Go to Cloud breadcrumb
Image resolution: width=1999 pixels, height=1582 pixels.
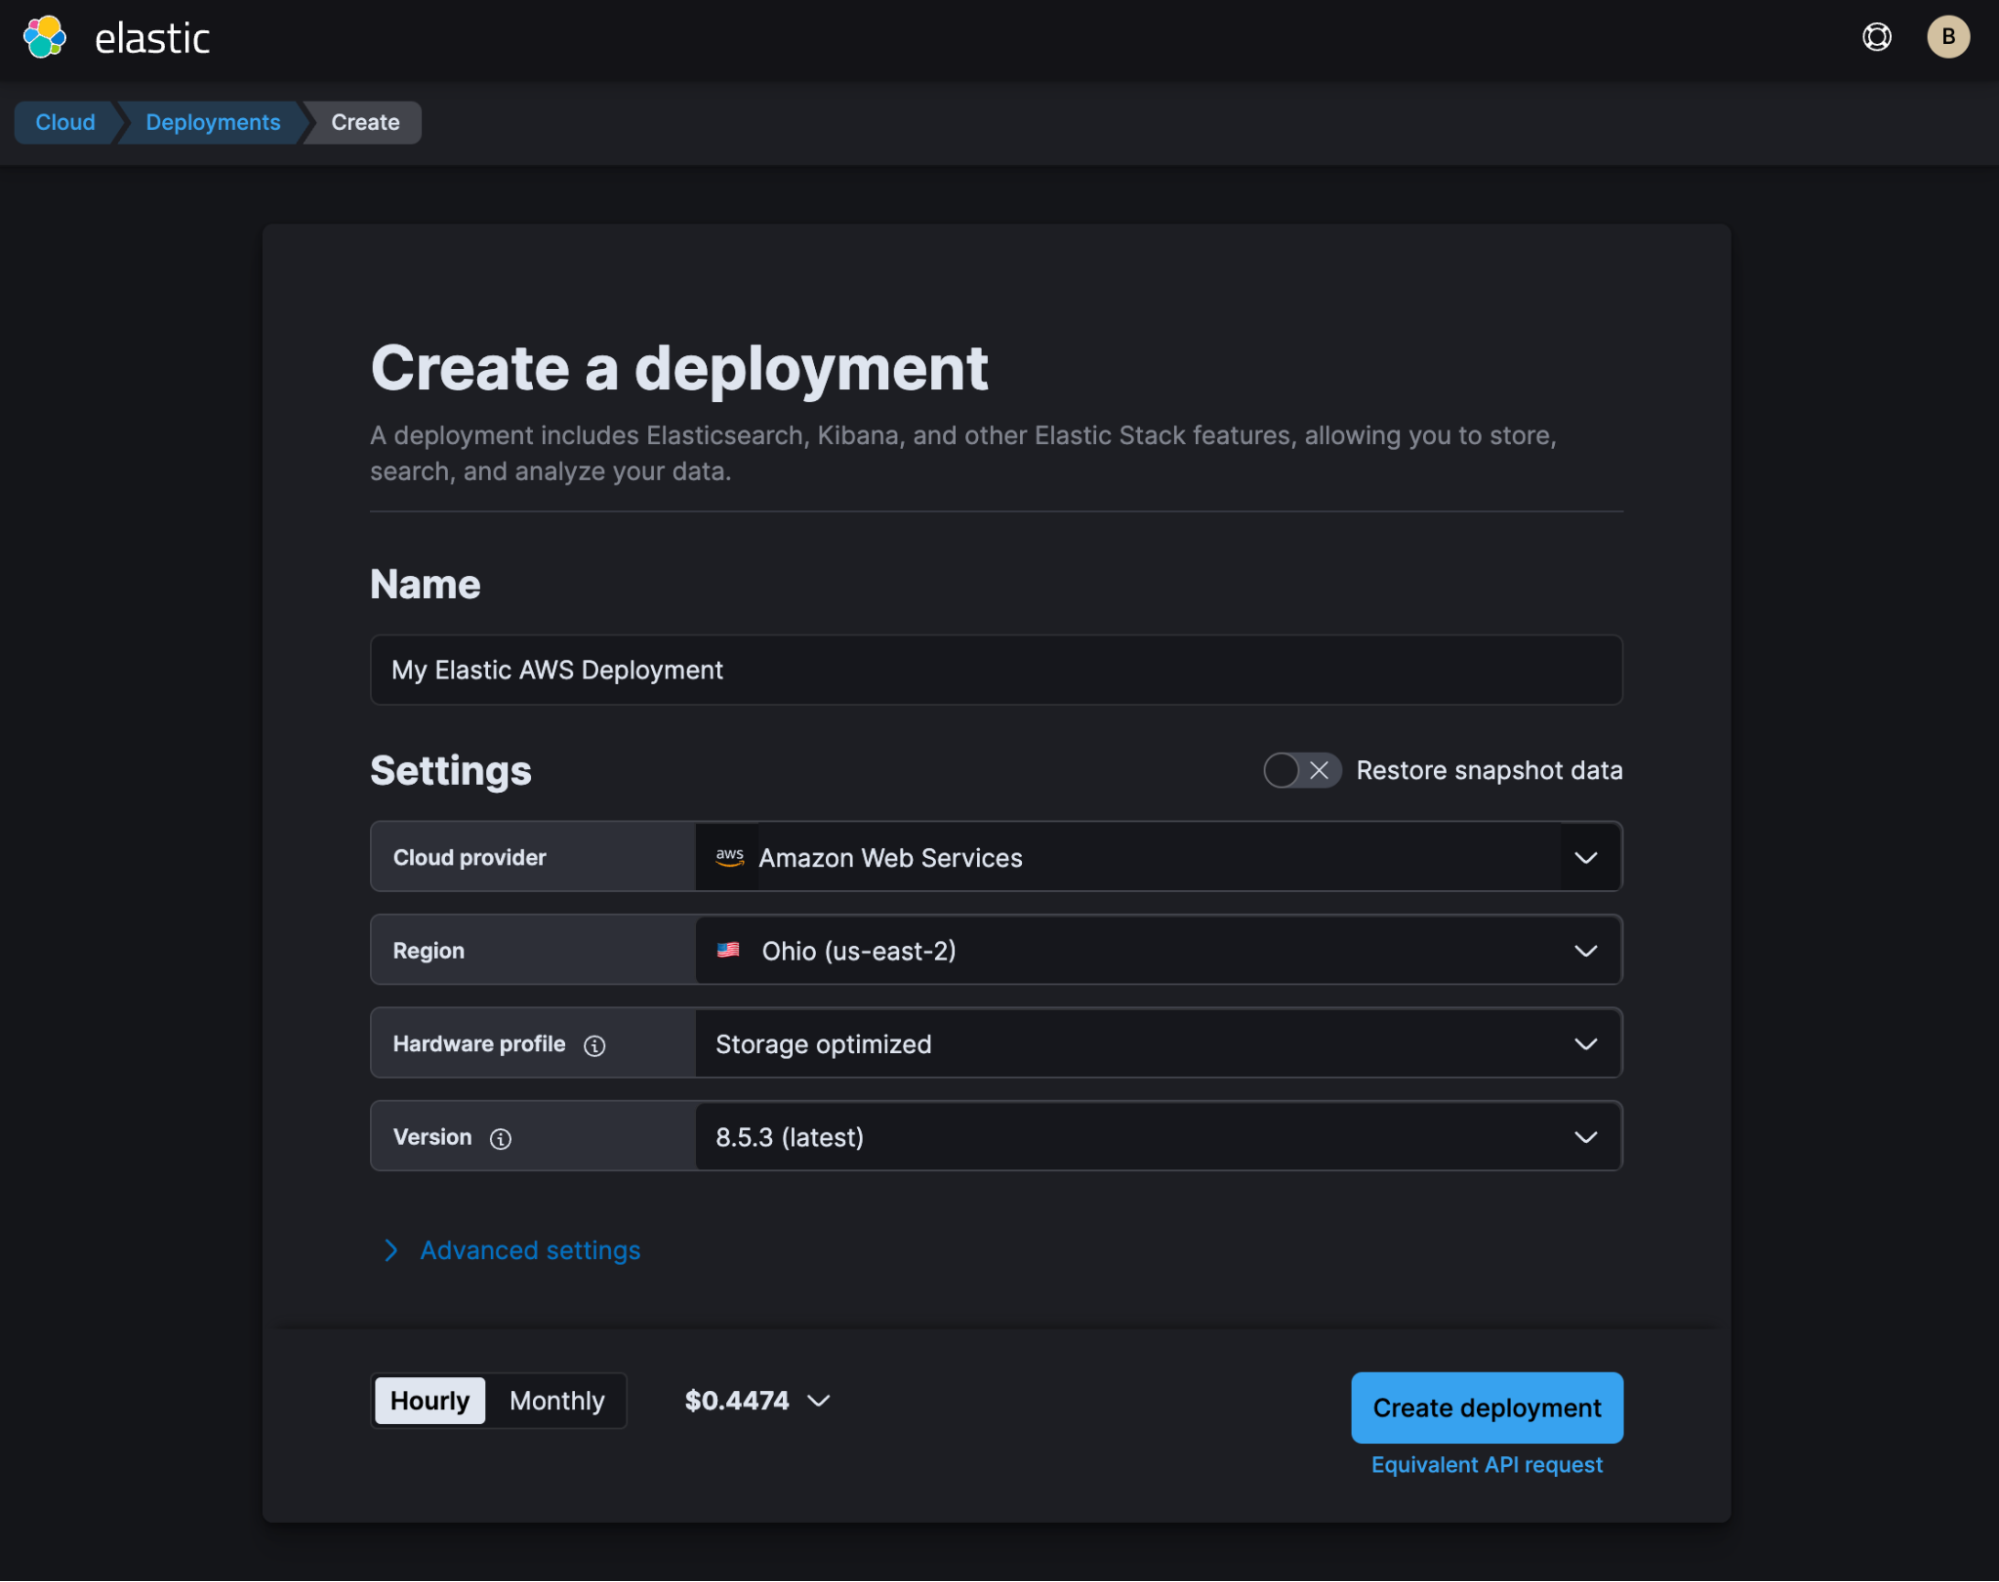pos(65,122)
